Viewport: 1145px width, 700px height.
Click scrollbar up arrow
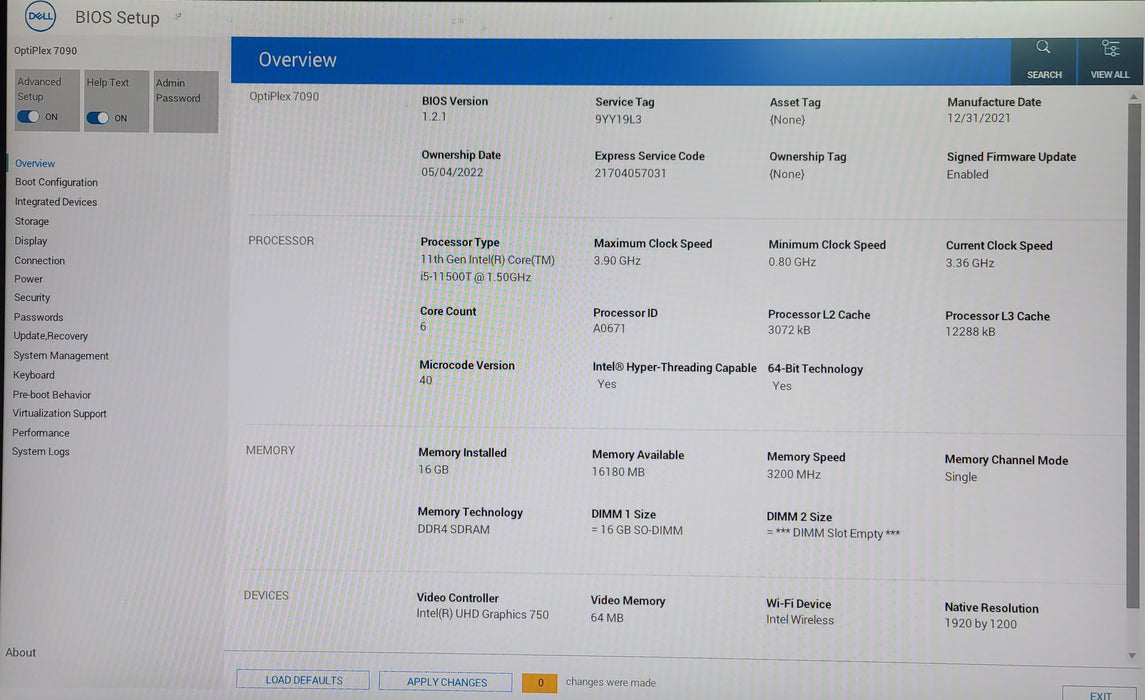pos(1133,96)
